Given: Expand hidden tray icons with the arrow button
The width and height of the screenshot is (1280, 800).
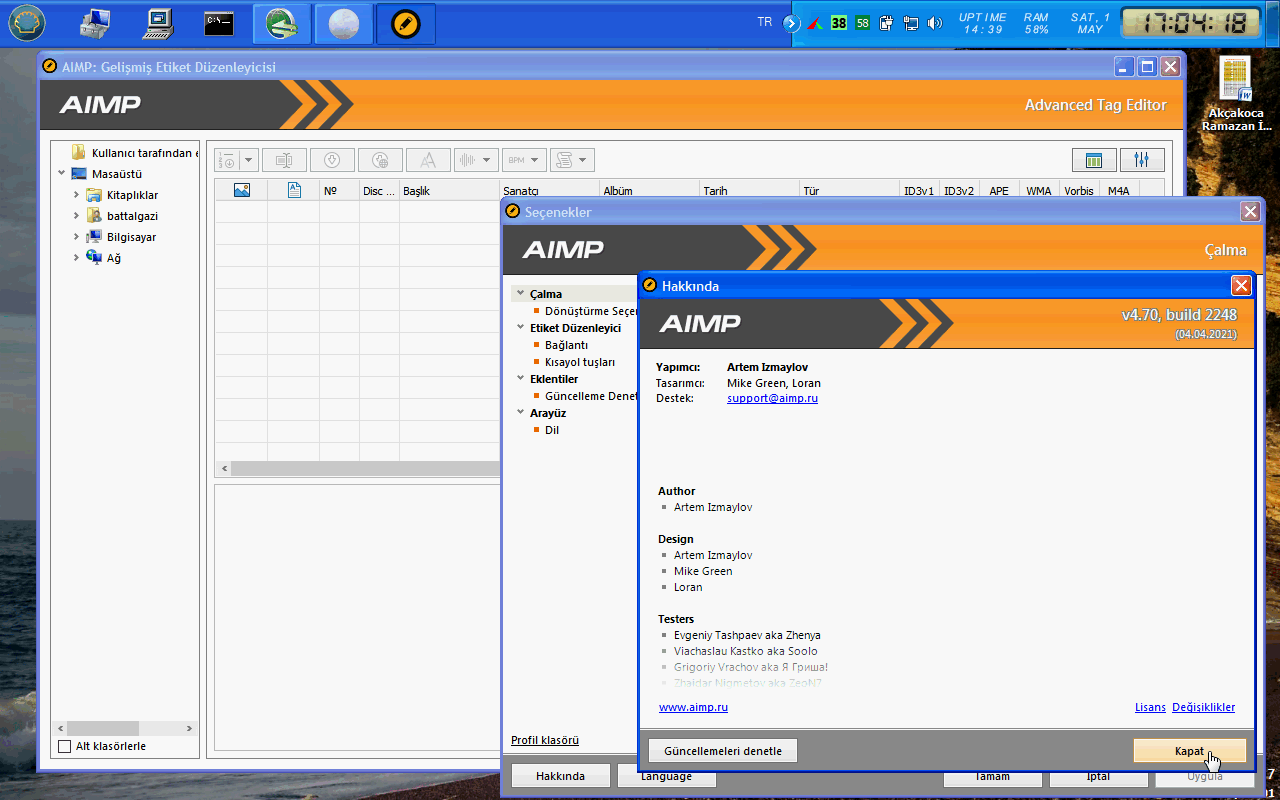Looking at the screenshot, I should point(792,22).
